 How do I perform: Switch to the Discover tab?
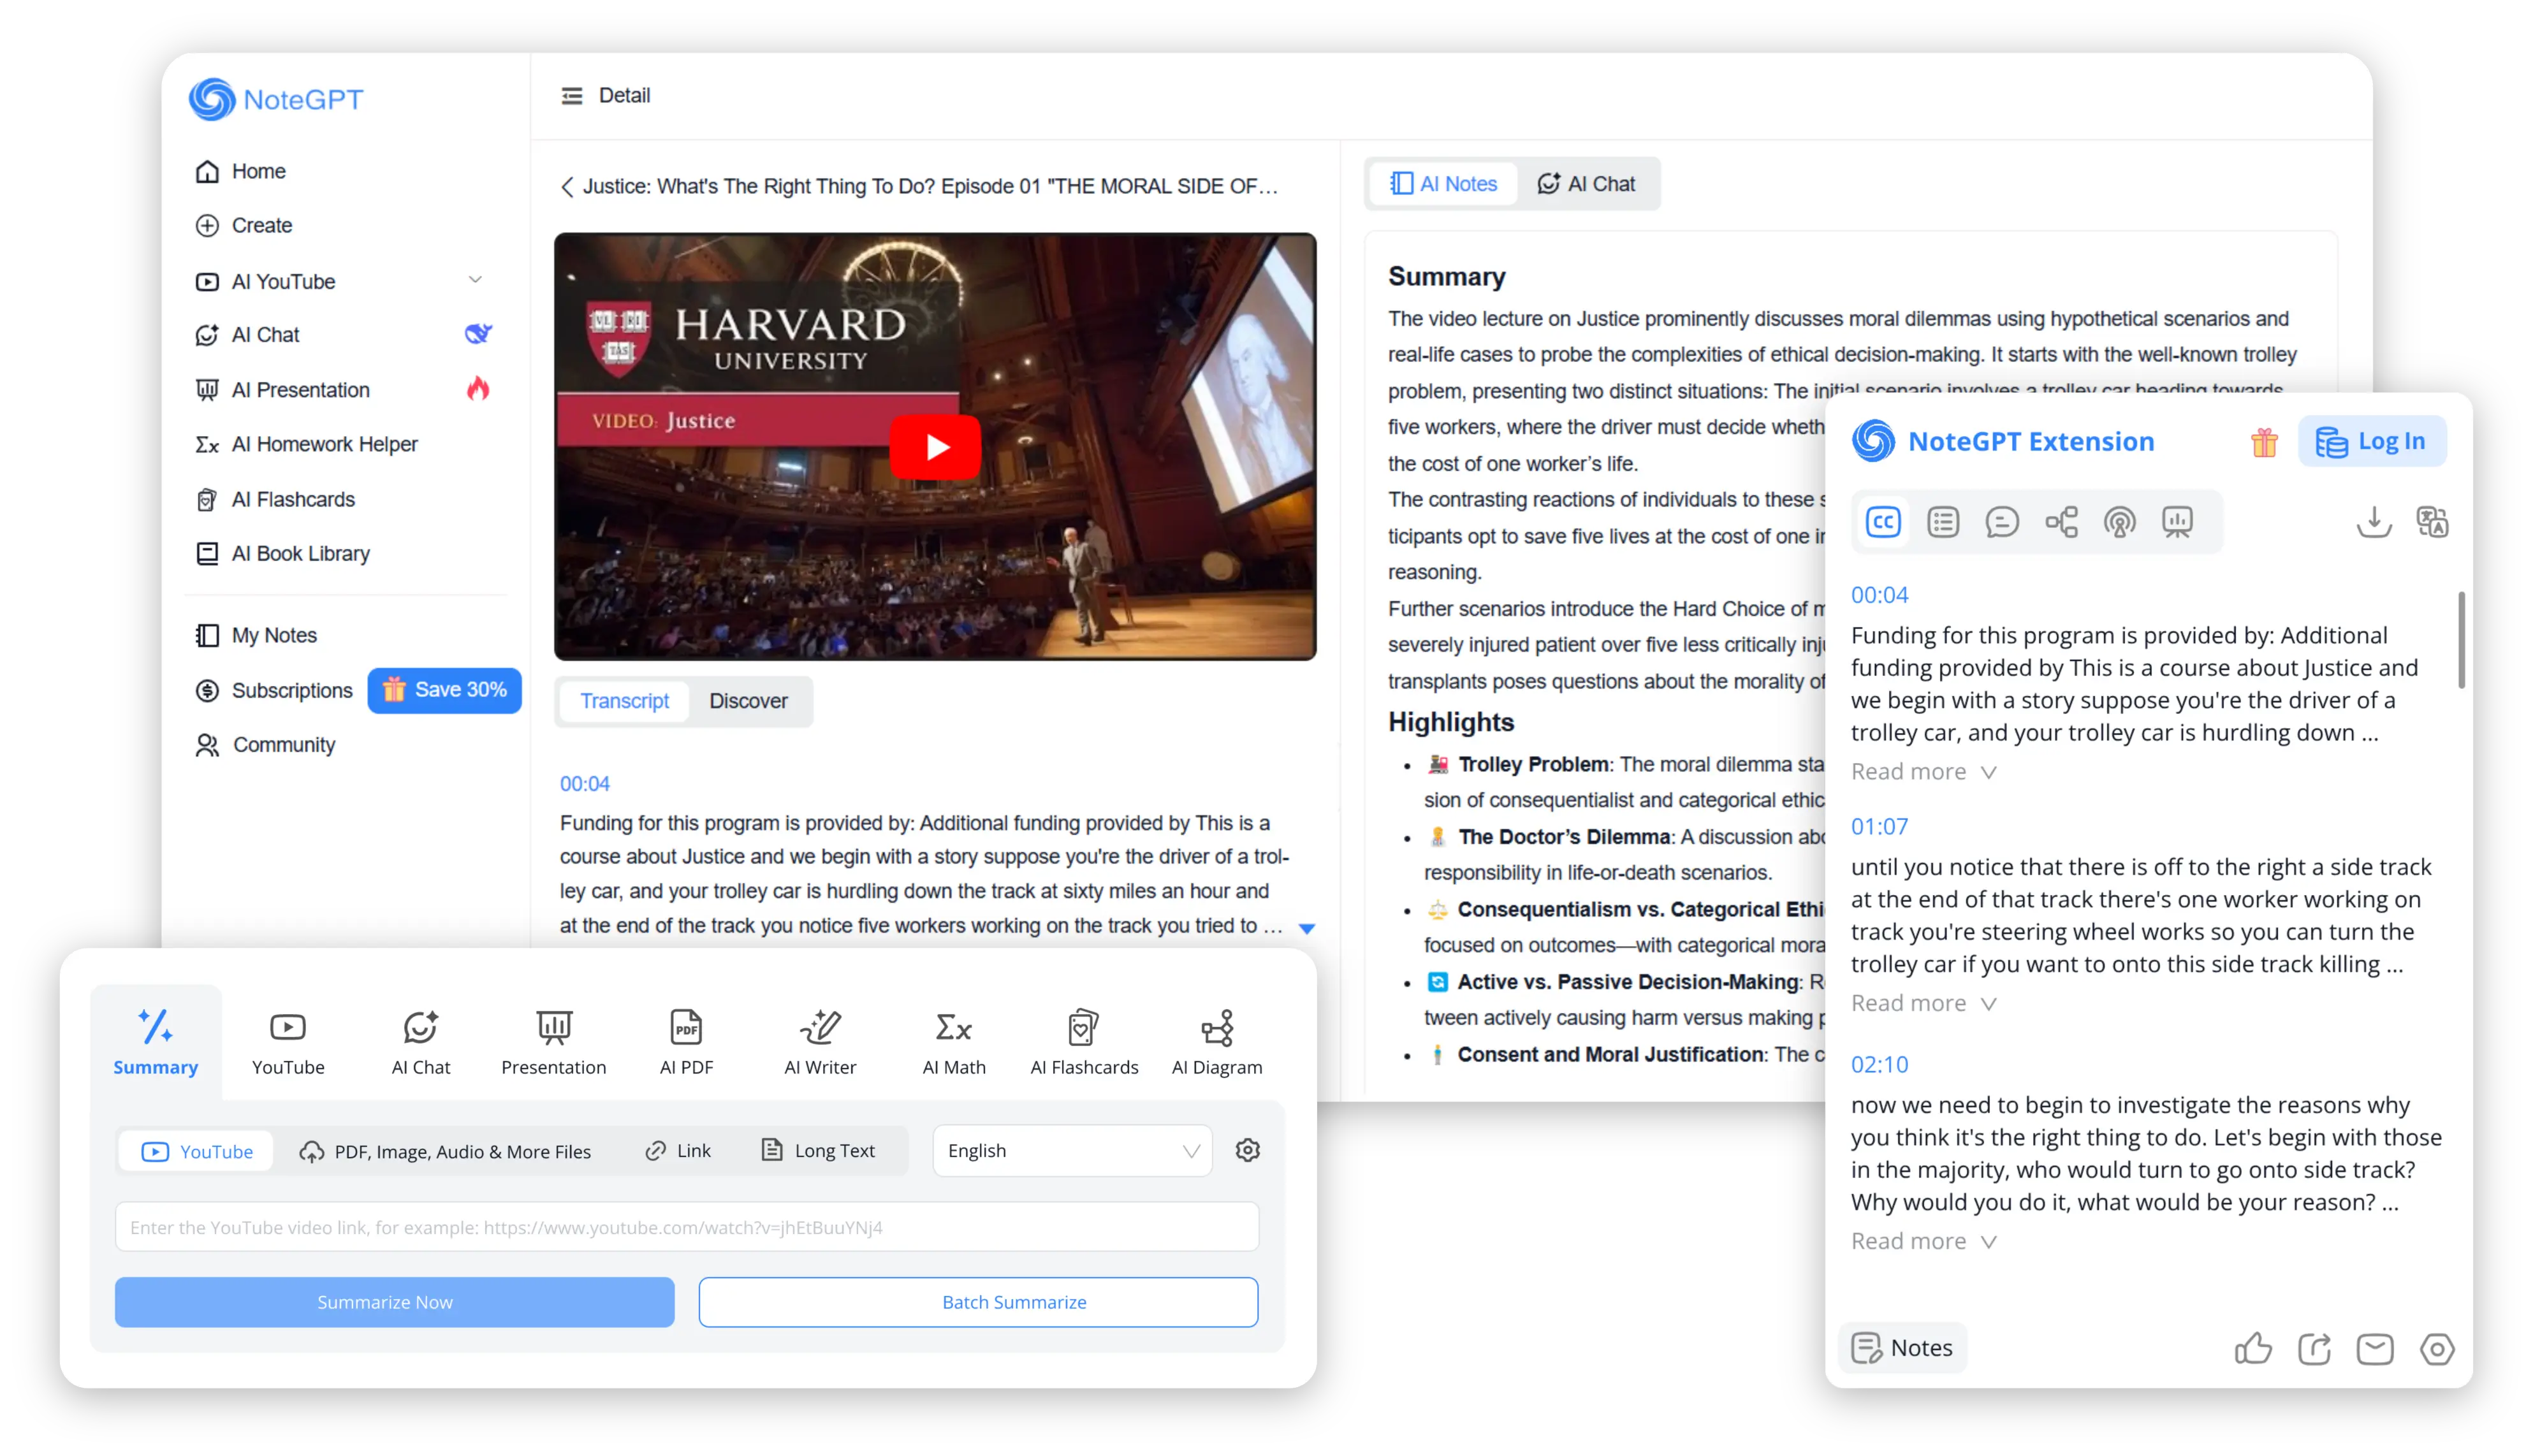point(748,701)
